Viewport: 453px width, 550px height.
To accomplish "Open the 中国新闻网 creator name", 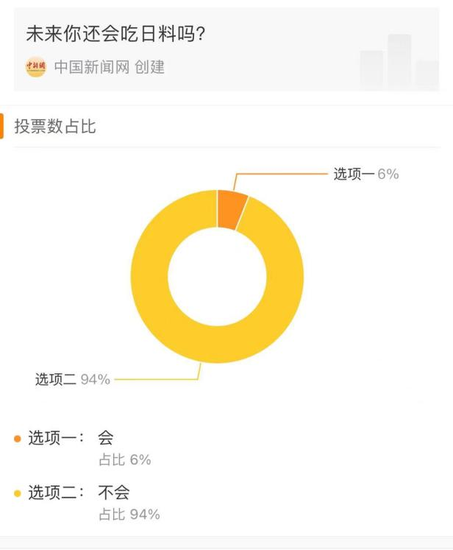I will 92,67.
